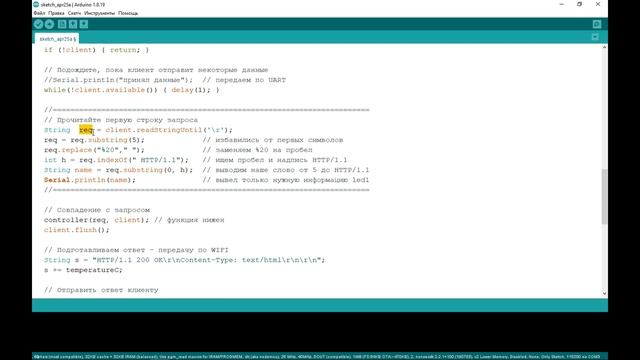Image resolution: width=640 pixels, height=360 pixels.
Task: Minimize the Arduino window
Action: pos(562,4)
